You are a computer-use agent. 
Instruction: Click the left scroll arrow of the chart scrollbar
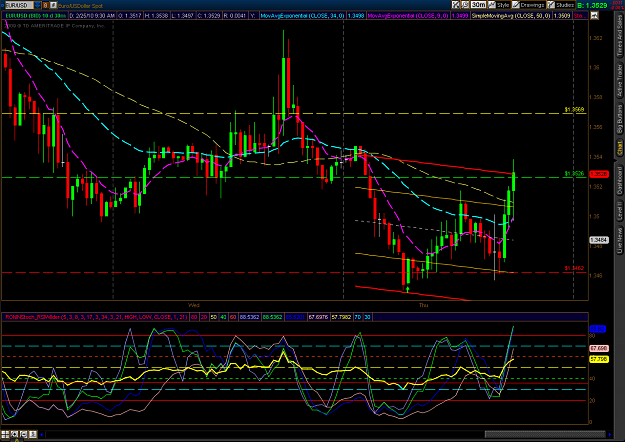tap(41, 434)
